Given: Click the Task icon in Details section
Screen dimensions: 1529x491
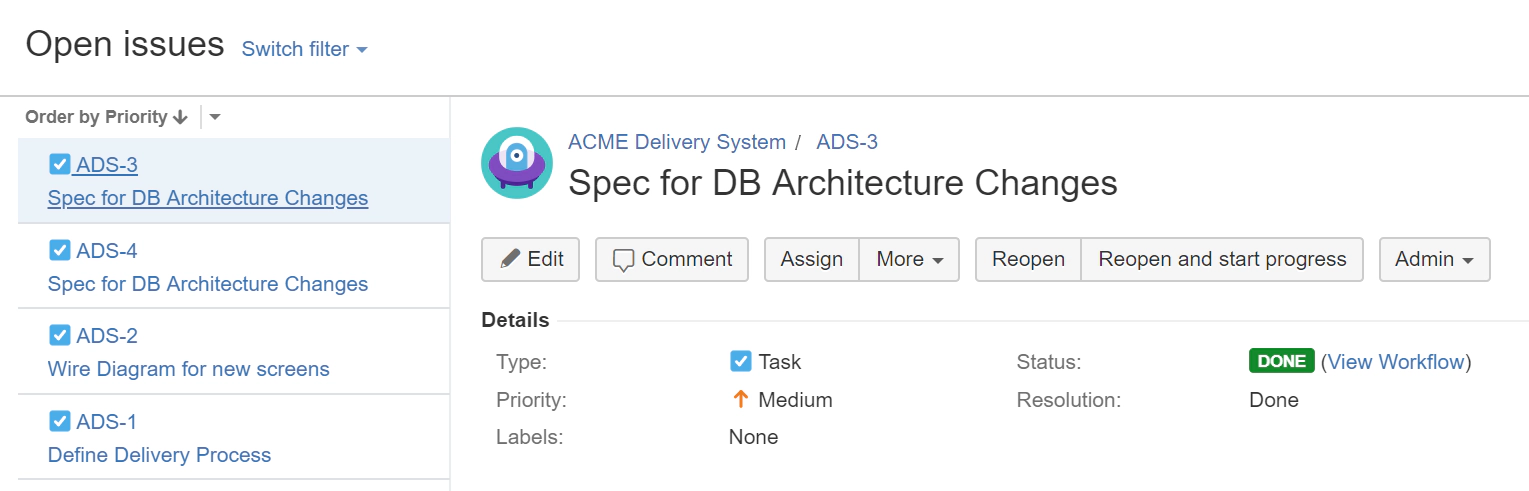Looking at the screenshot, I should click(x=741, y=362).
